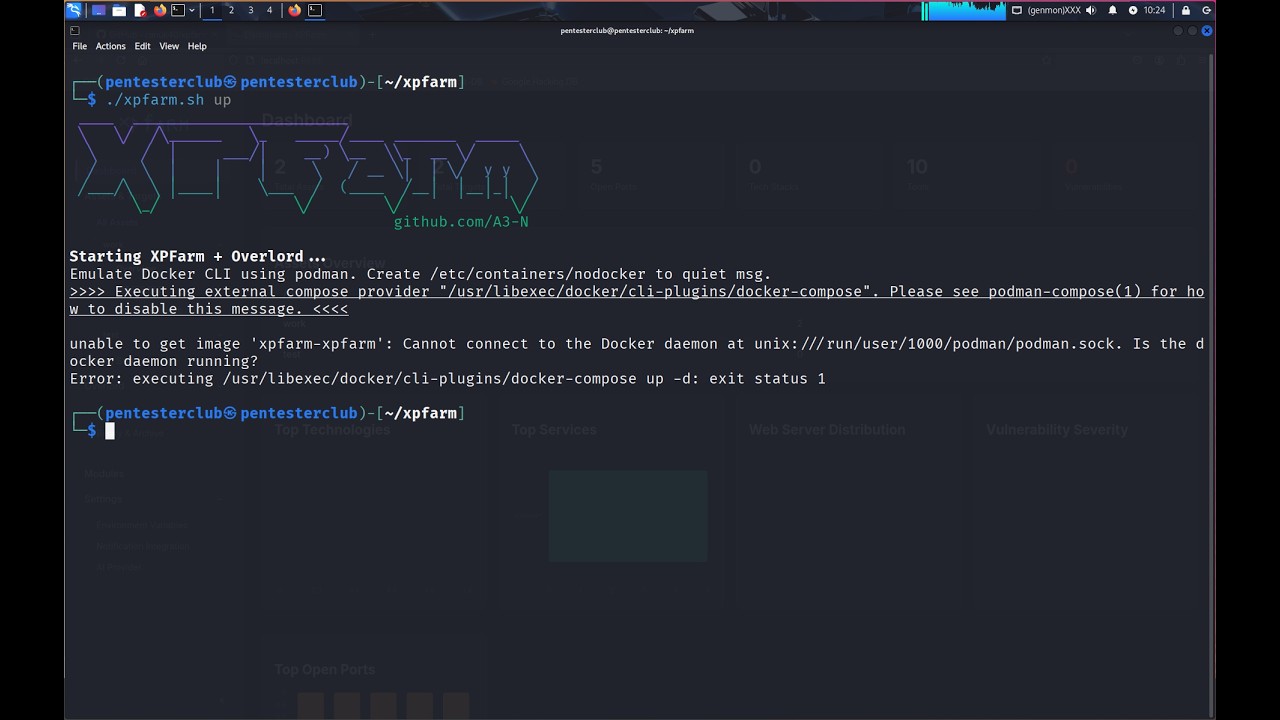Viewport: 1280px width, 720px height.
Task: Click the power manager icon
Action: (x=1133, y=10)
